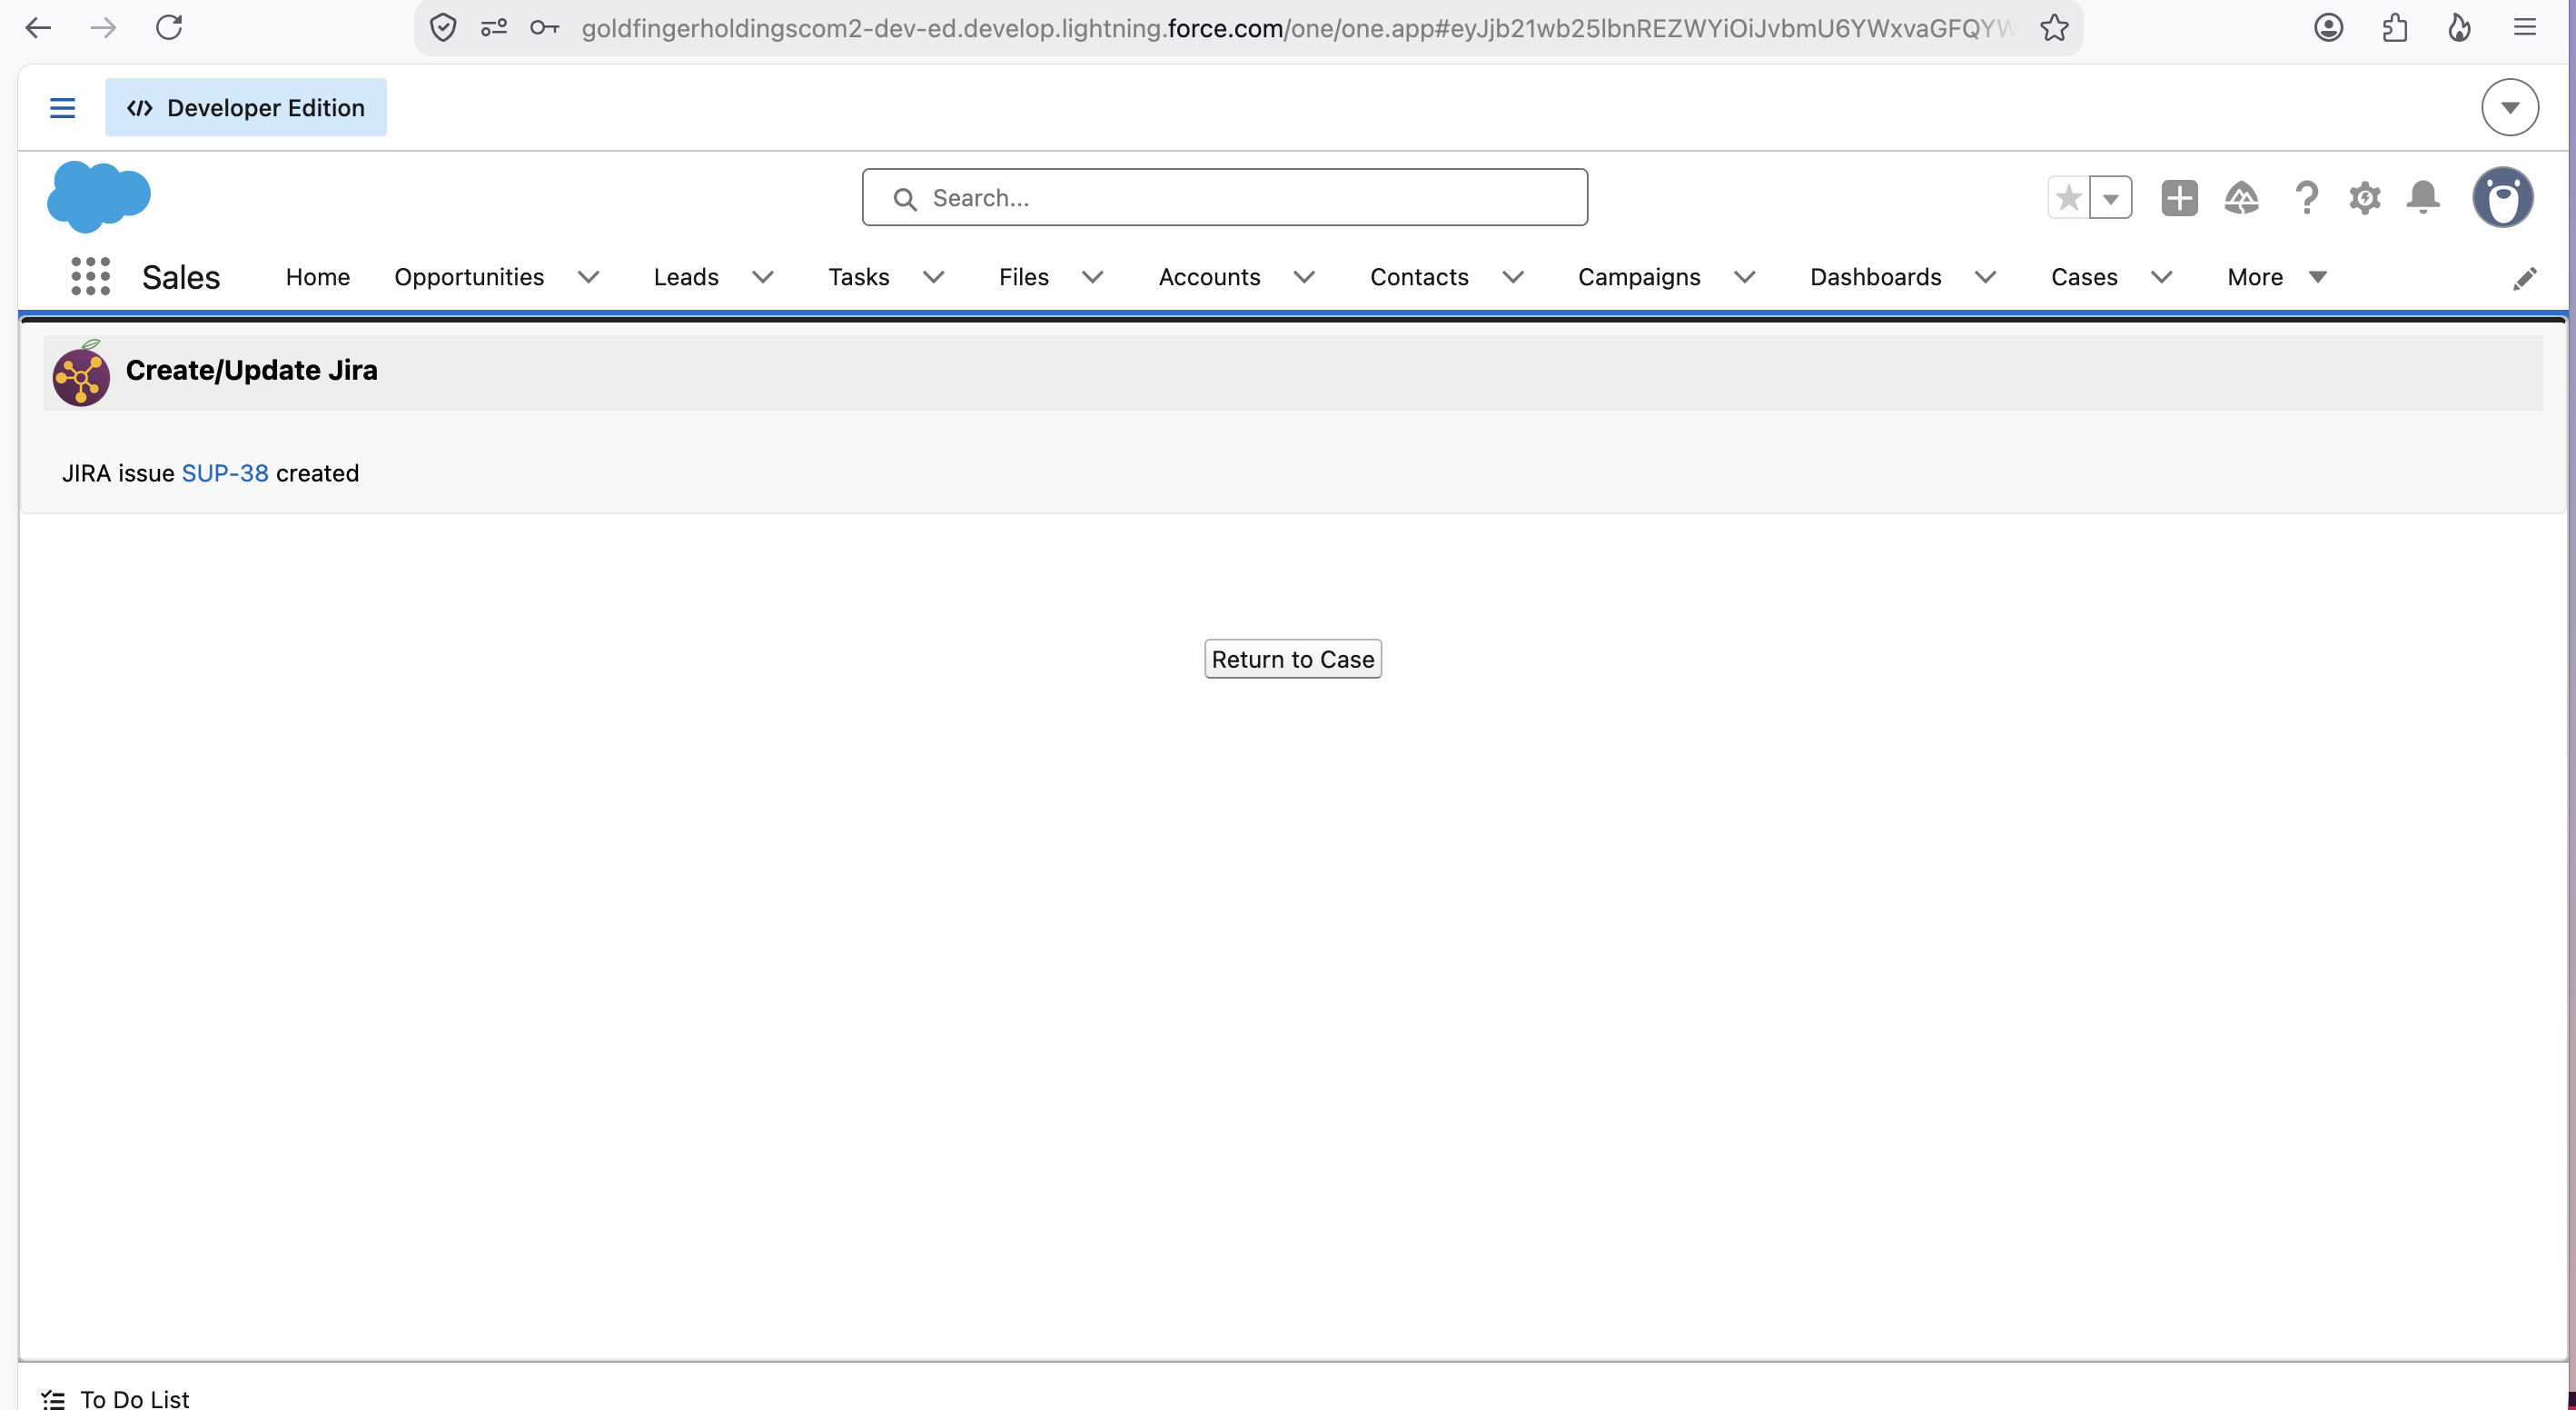The image size is (2576, 1410).
Task: Expand the circled dropdown arrow at top right
Action: point(2509,108)
